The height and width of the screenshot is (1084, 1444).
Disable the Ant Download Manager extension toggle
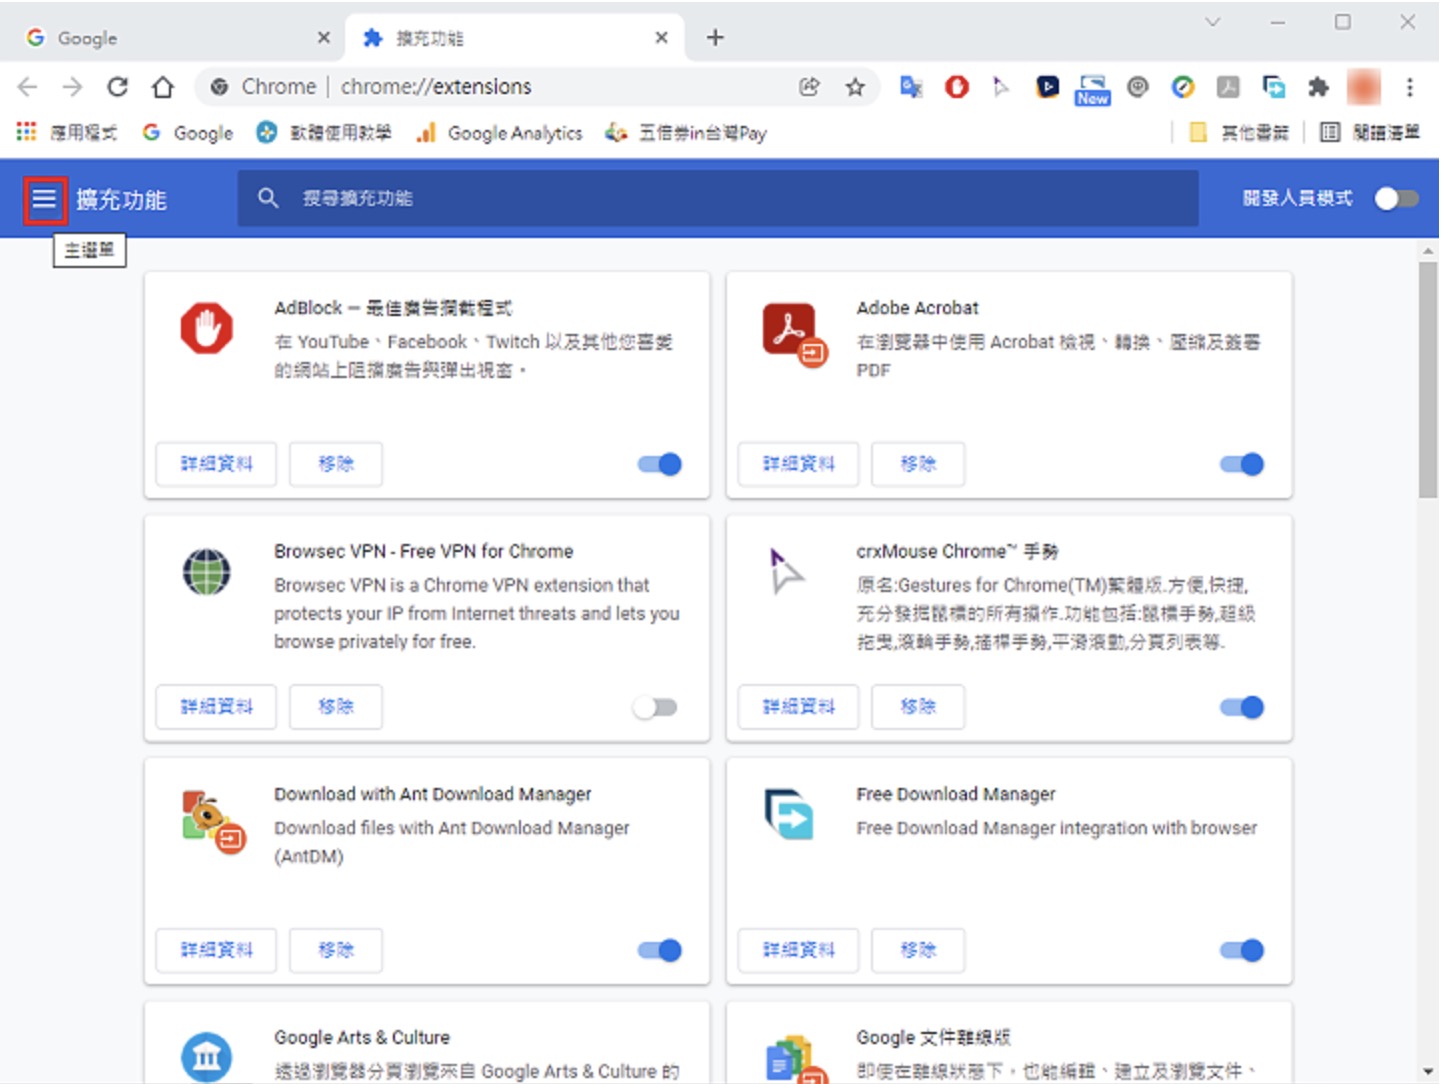(x=660, y=950)
